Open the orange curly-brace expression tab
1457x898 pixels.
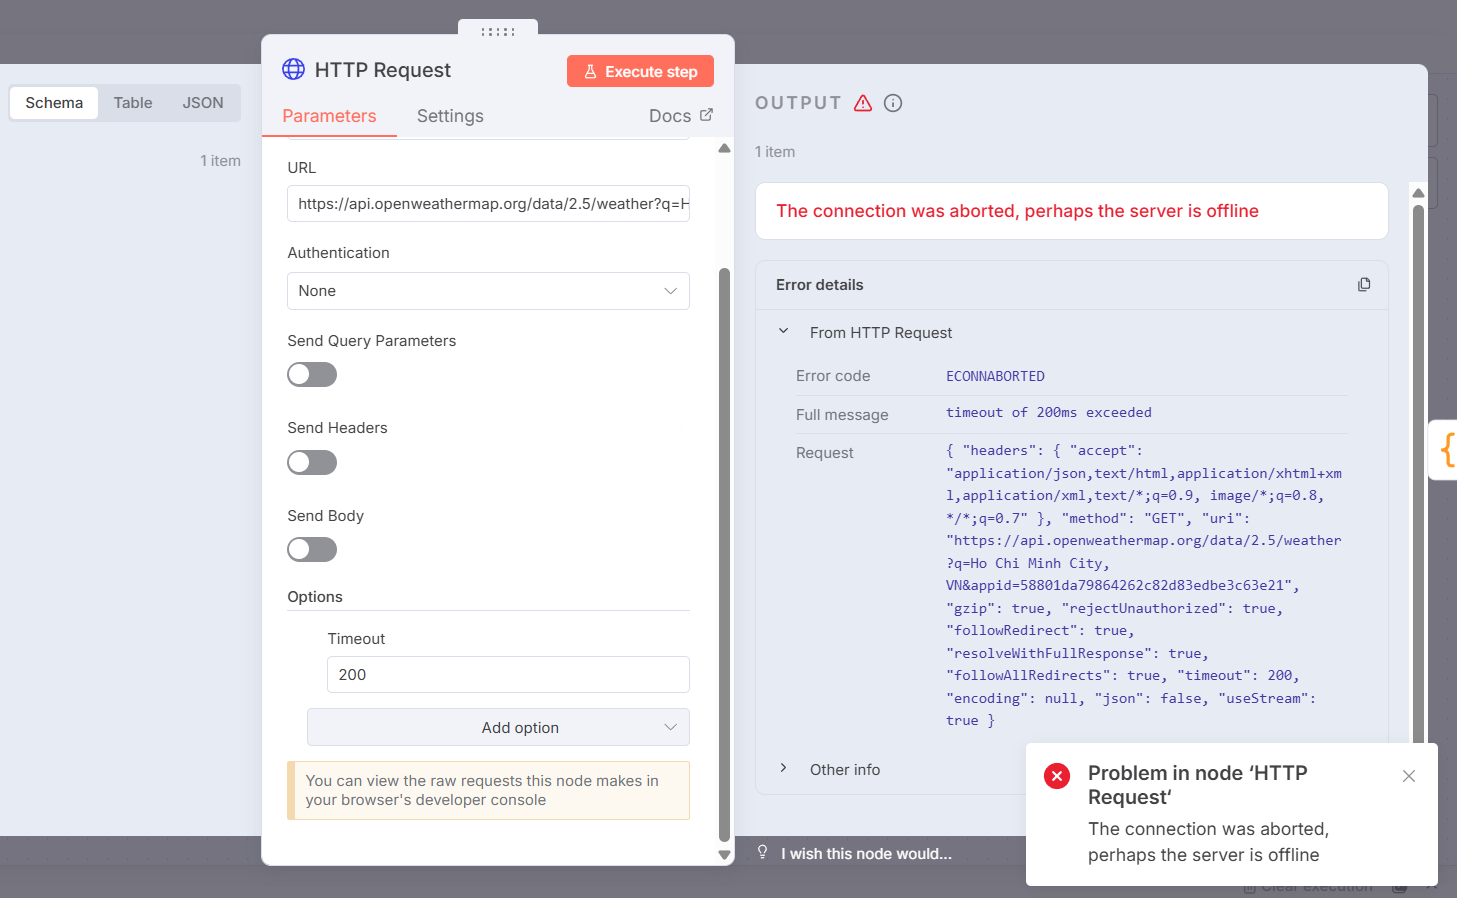[1446, 450]
